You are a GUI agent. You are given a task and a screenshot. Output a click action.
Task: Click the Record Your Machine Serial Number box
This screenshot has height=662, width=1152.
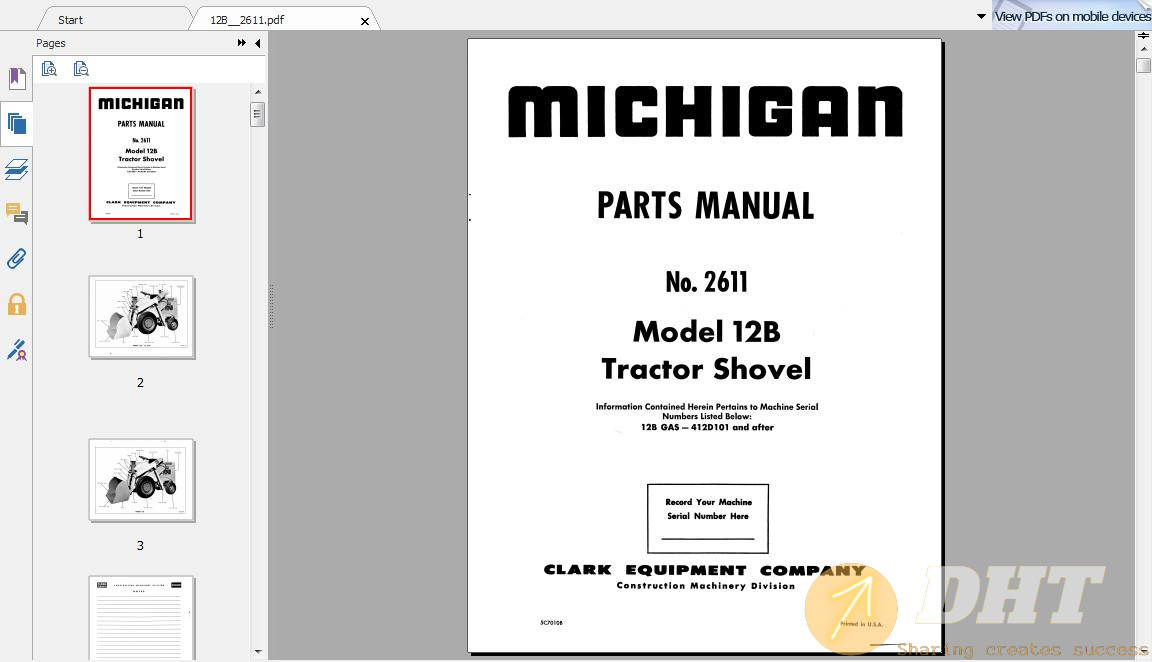coord(708,519)
